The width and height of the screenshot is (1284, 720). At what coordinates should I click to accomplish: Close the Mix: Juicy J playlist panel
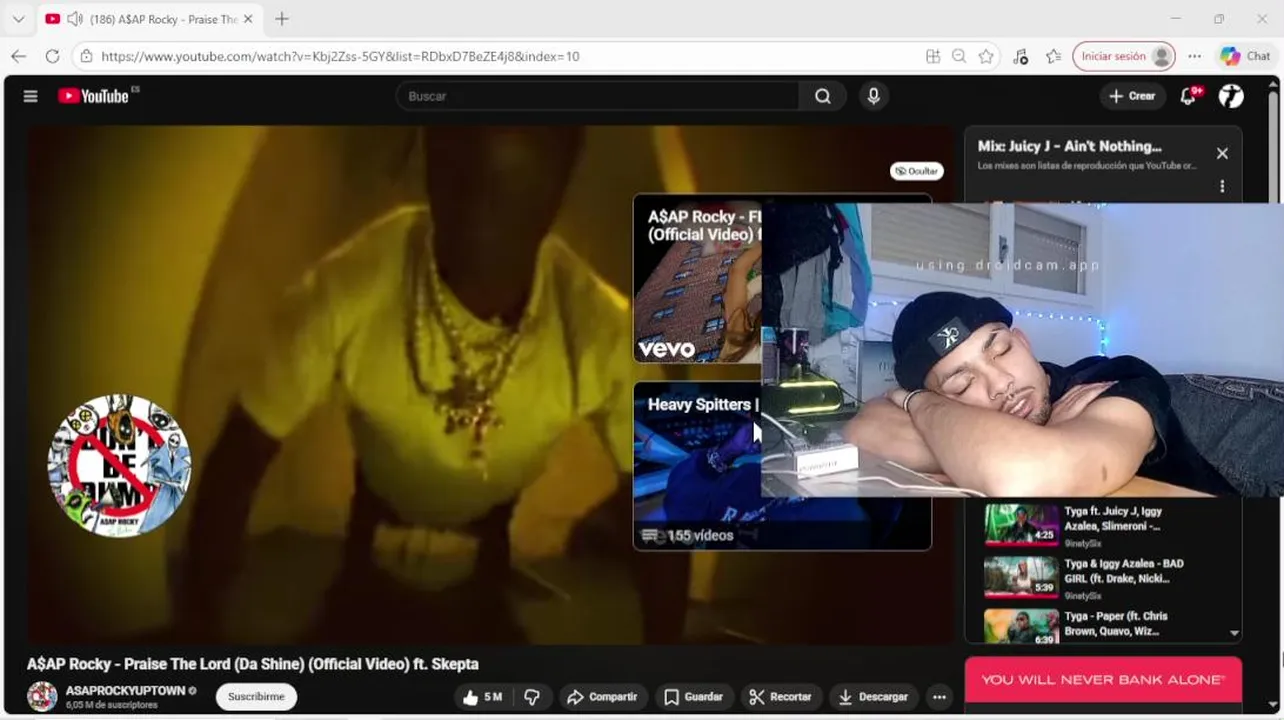click(x=1222, y=153)
